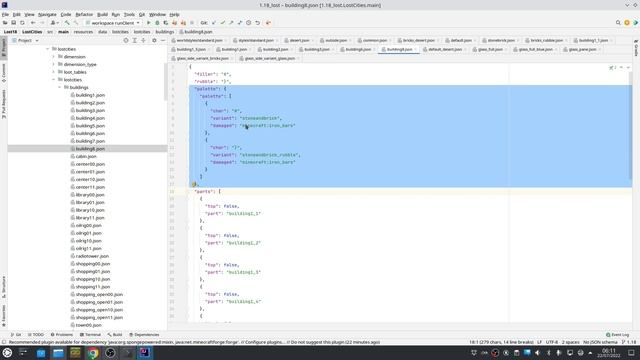Open the Dependencies tool window
Viewport: 640px width, 360px height.
point(144,335)
